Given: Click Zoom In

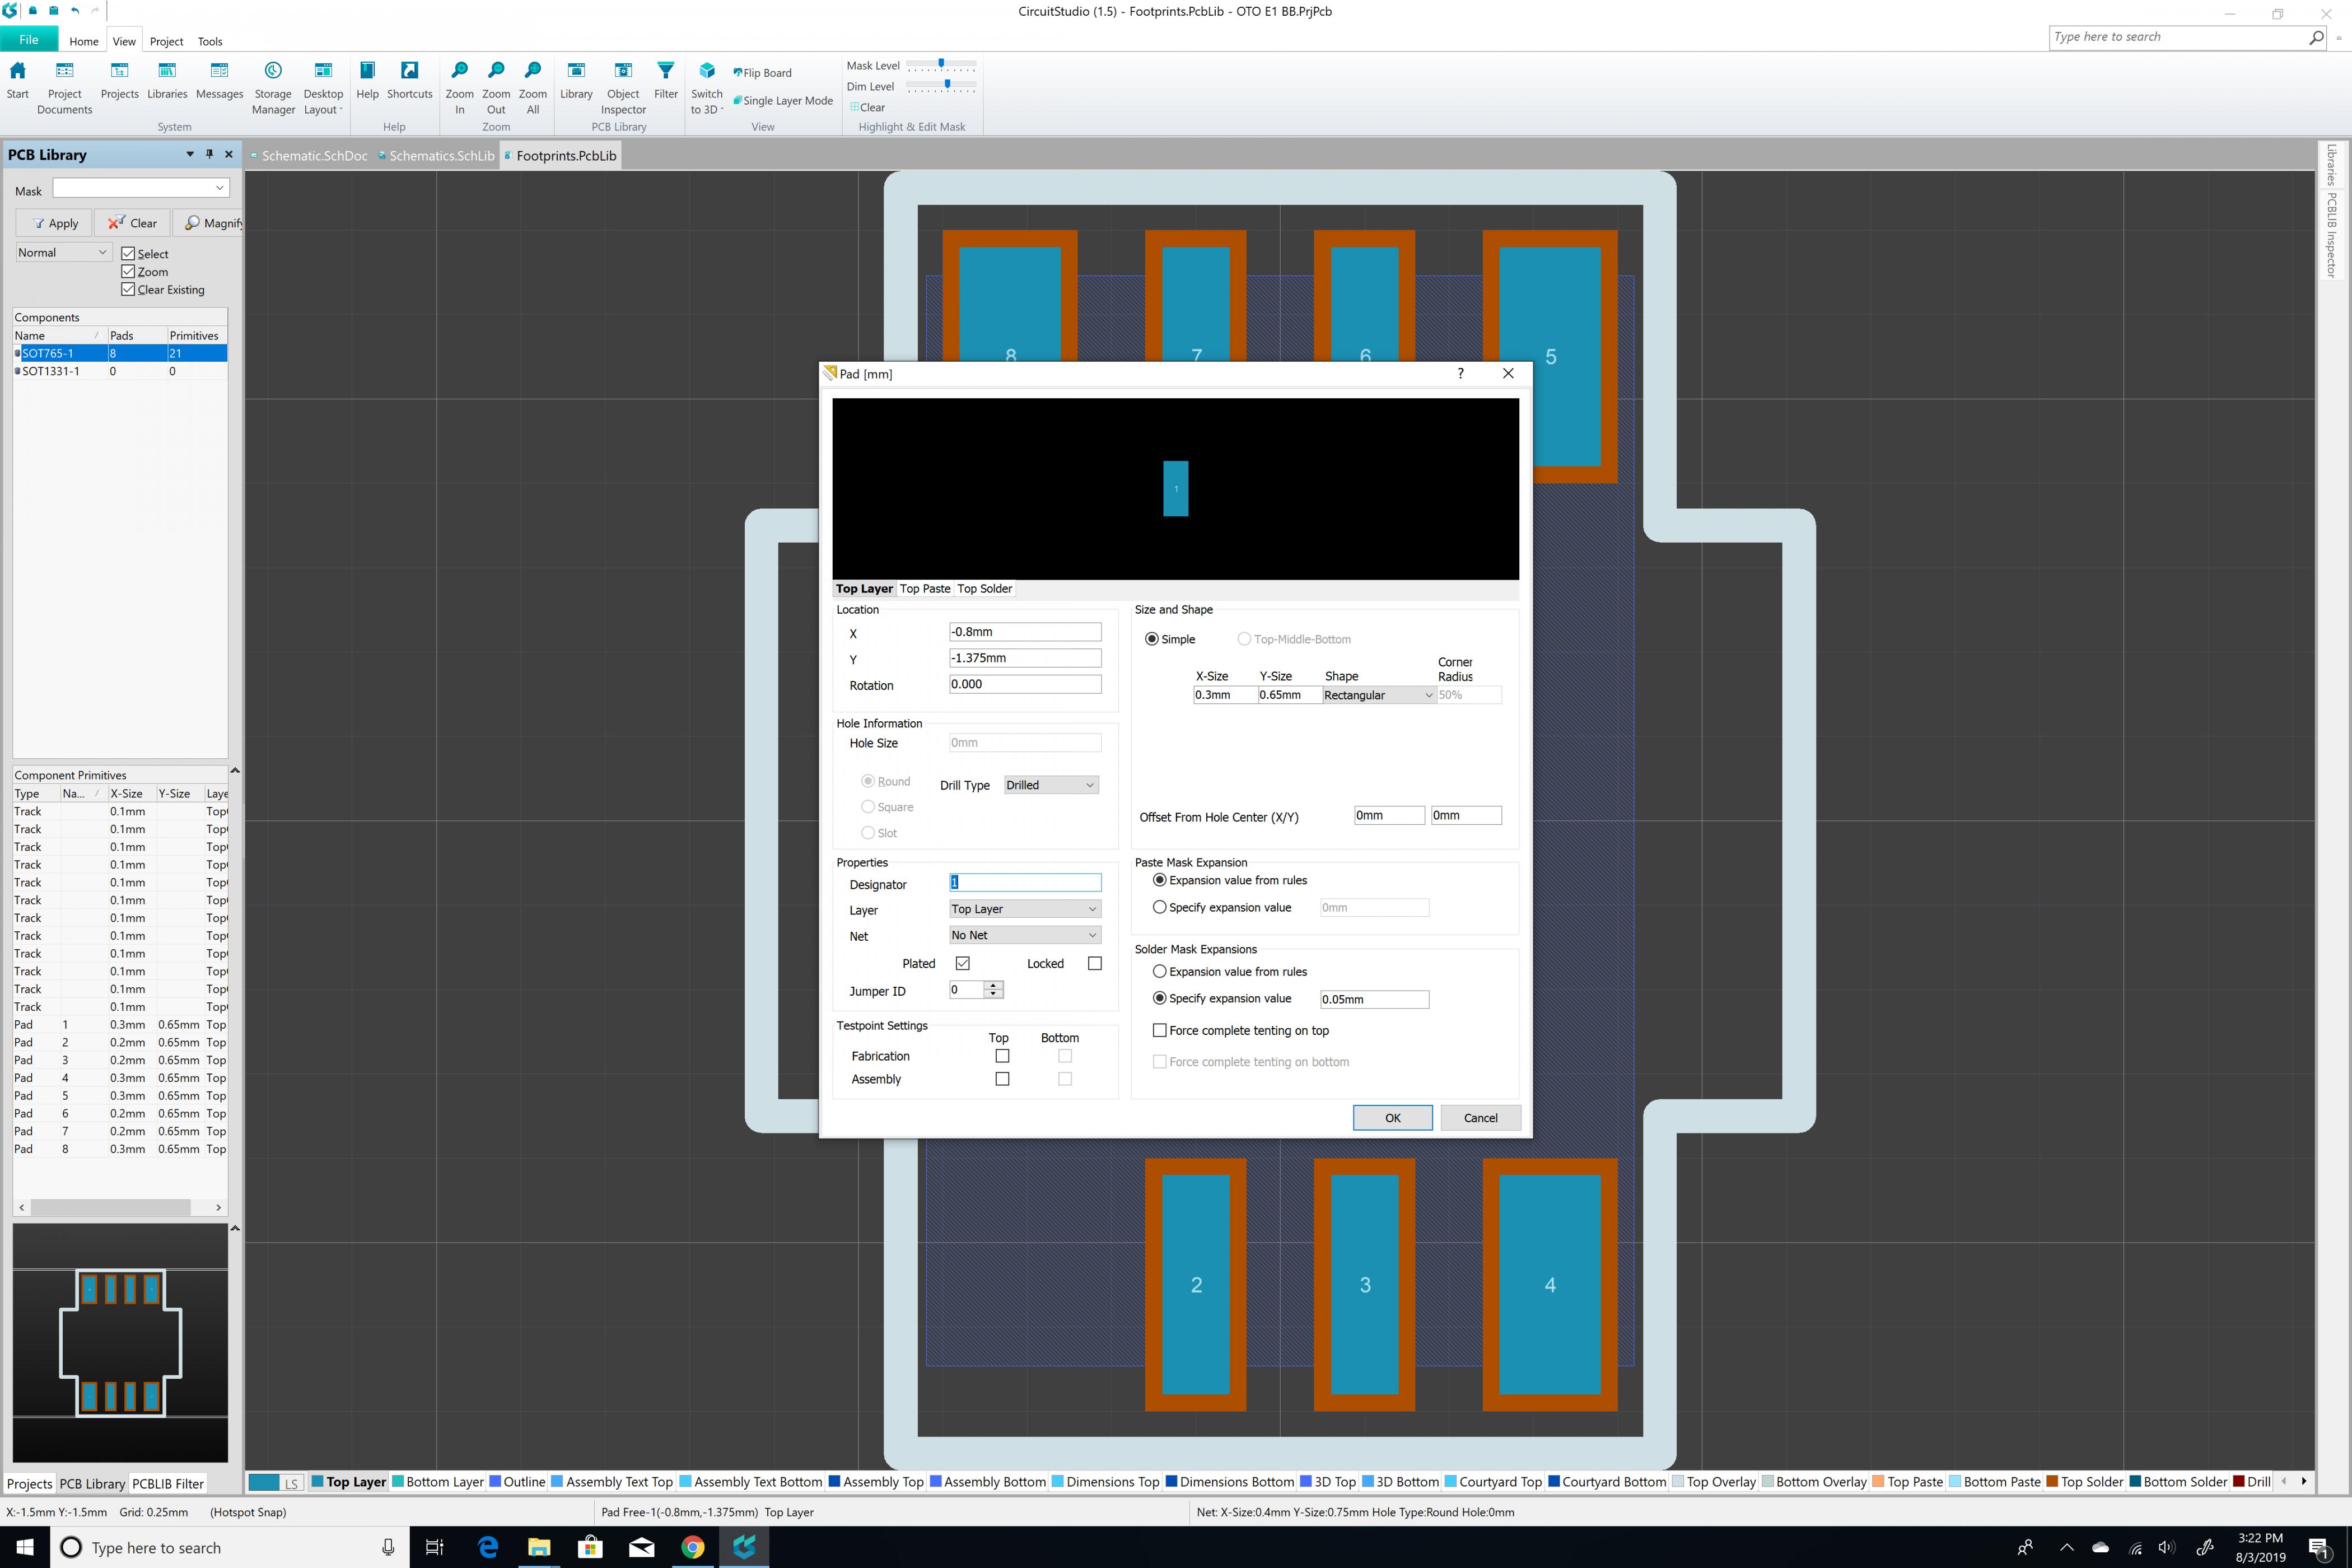Looking at the screenshot, I should 459,87.
